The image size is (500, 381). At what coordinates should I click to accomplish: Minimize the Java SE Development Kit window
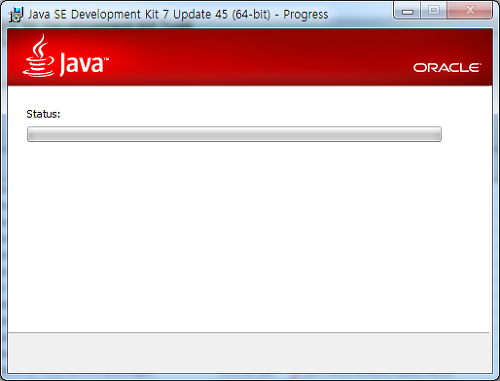[407, 10]
